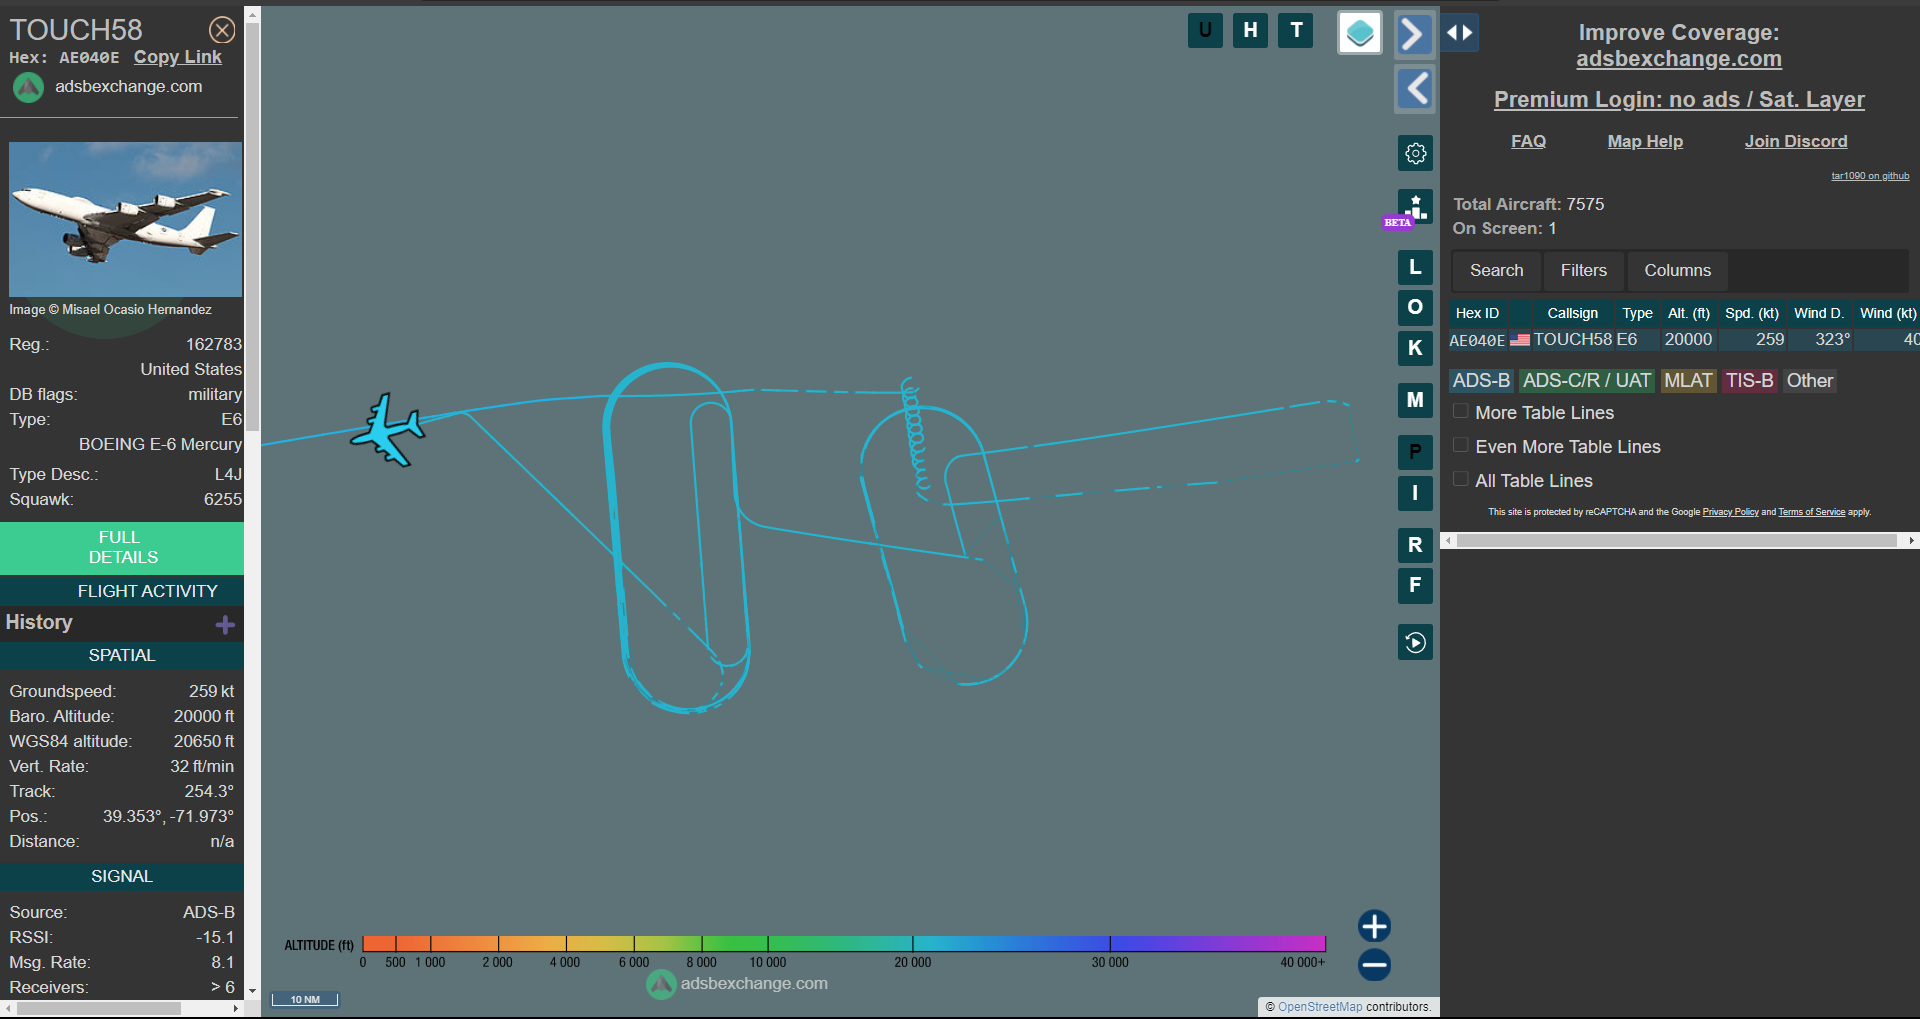Click the info panel scroll up arrow

click(x=252, y=14)
